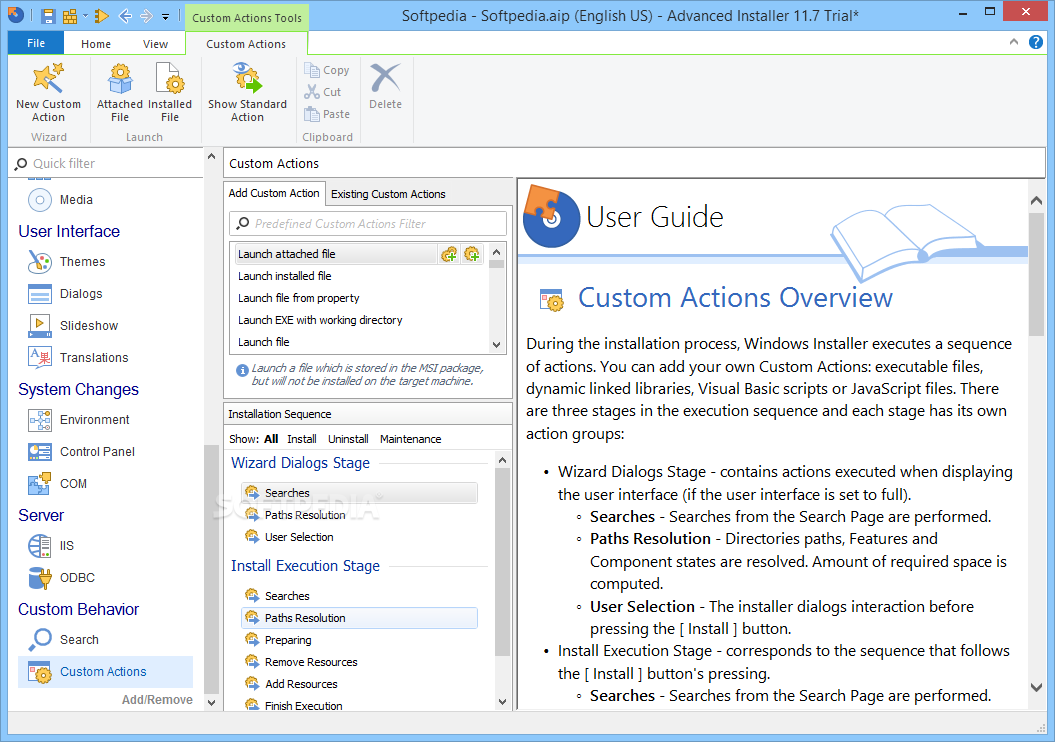This screenshot has width=1055, height=742.
Task: Select Searches under Wizard Dialogs Stage
Action: click(x=359, y=492)
